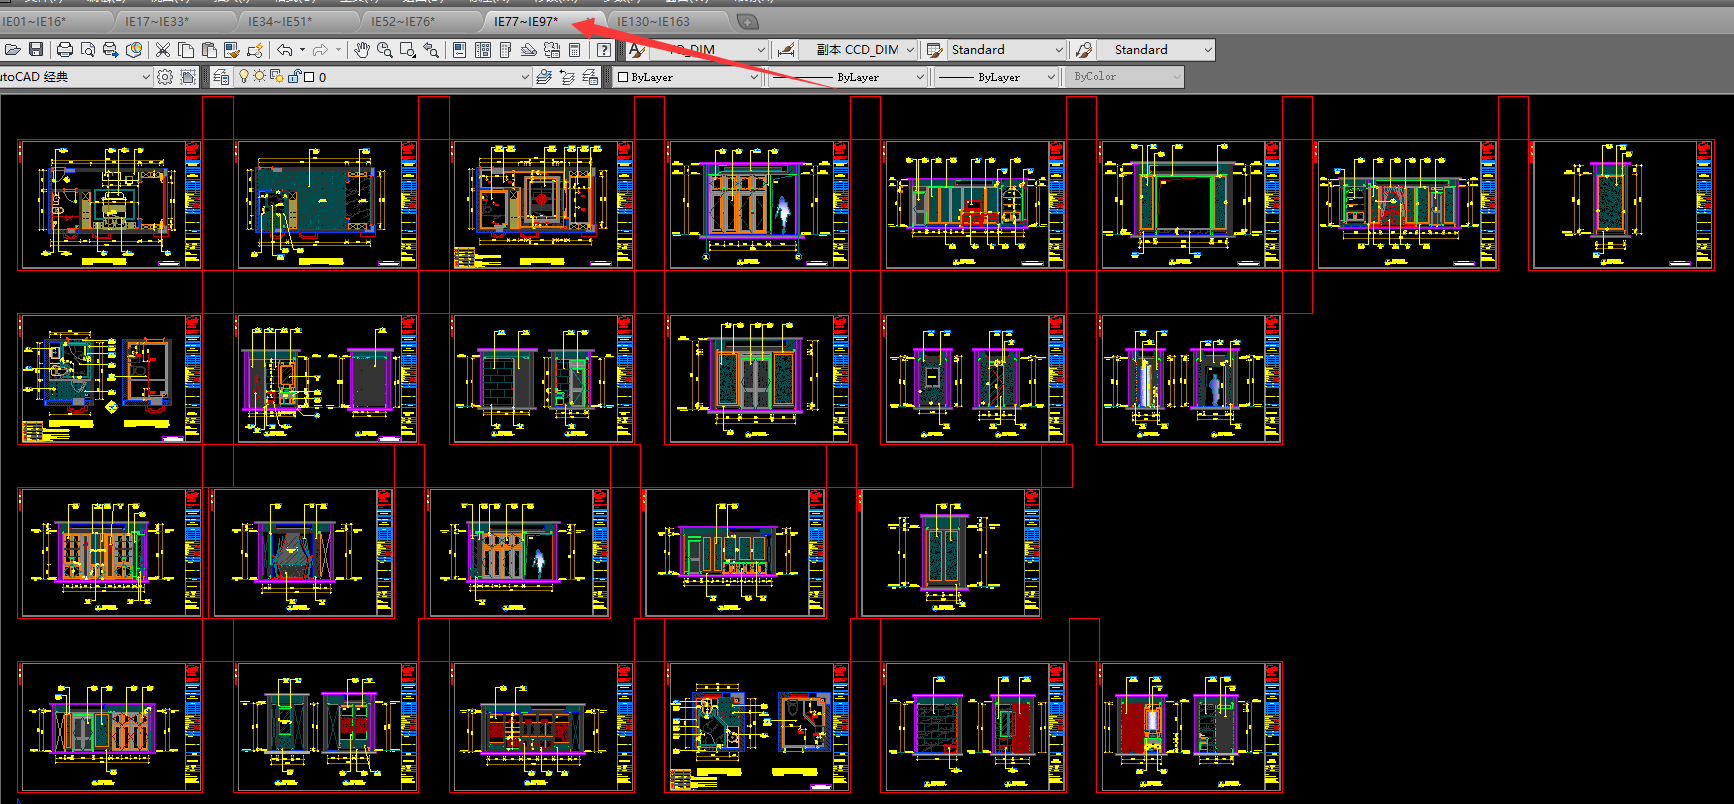Open the Standard multileader style dropdown
The height and width of the screenshot is (804, 1734).
point(1208,50)
